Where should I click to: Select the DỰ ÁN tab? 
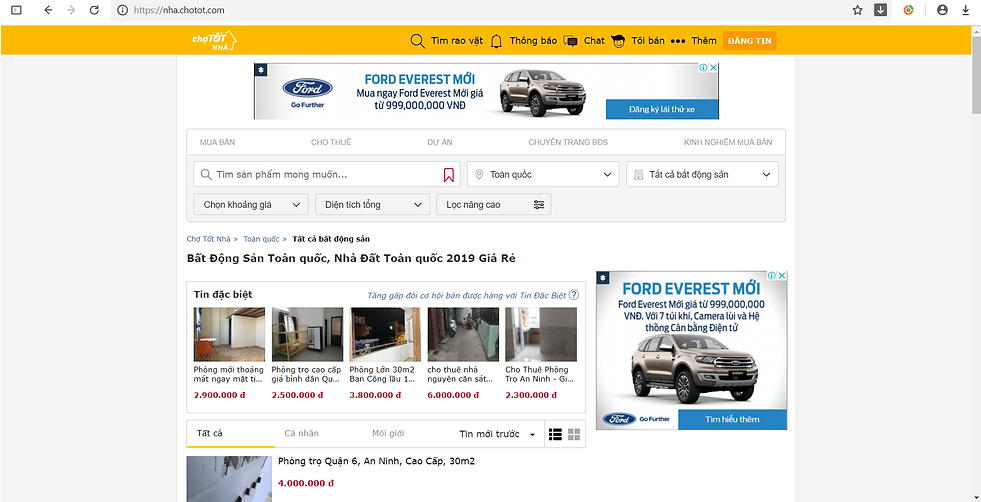440,142
